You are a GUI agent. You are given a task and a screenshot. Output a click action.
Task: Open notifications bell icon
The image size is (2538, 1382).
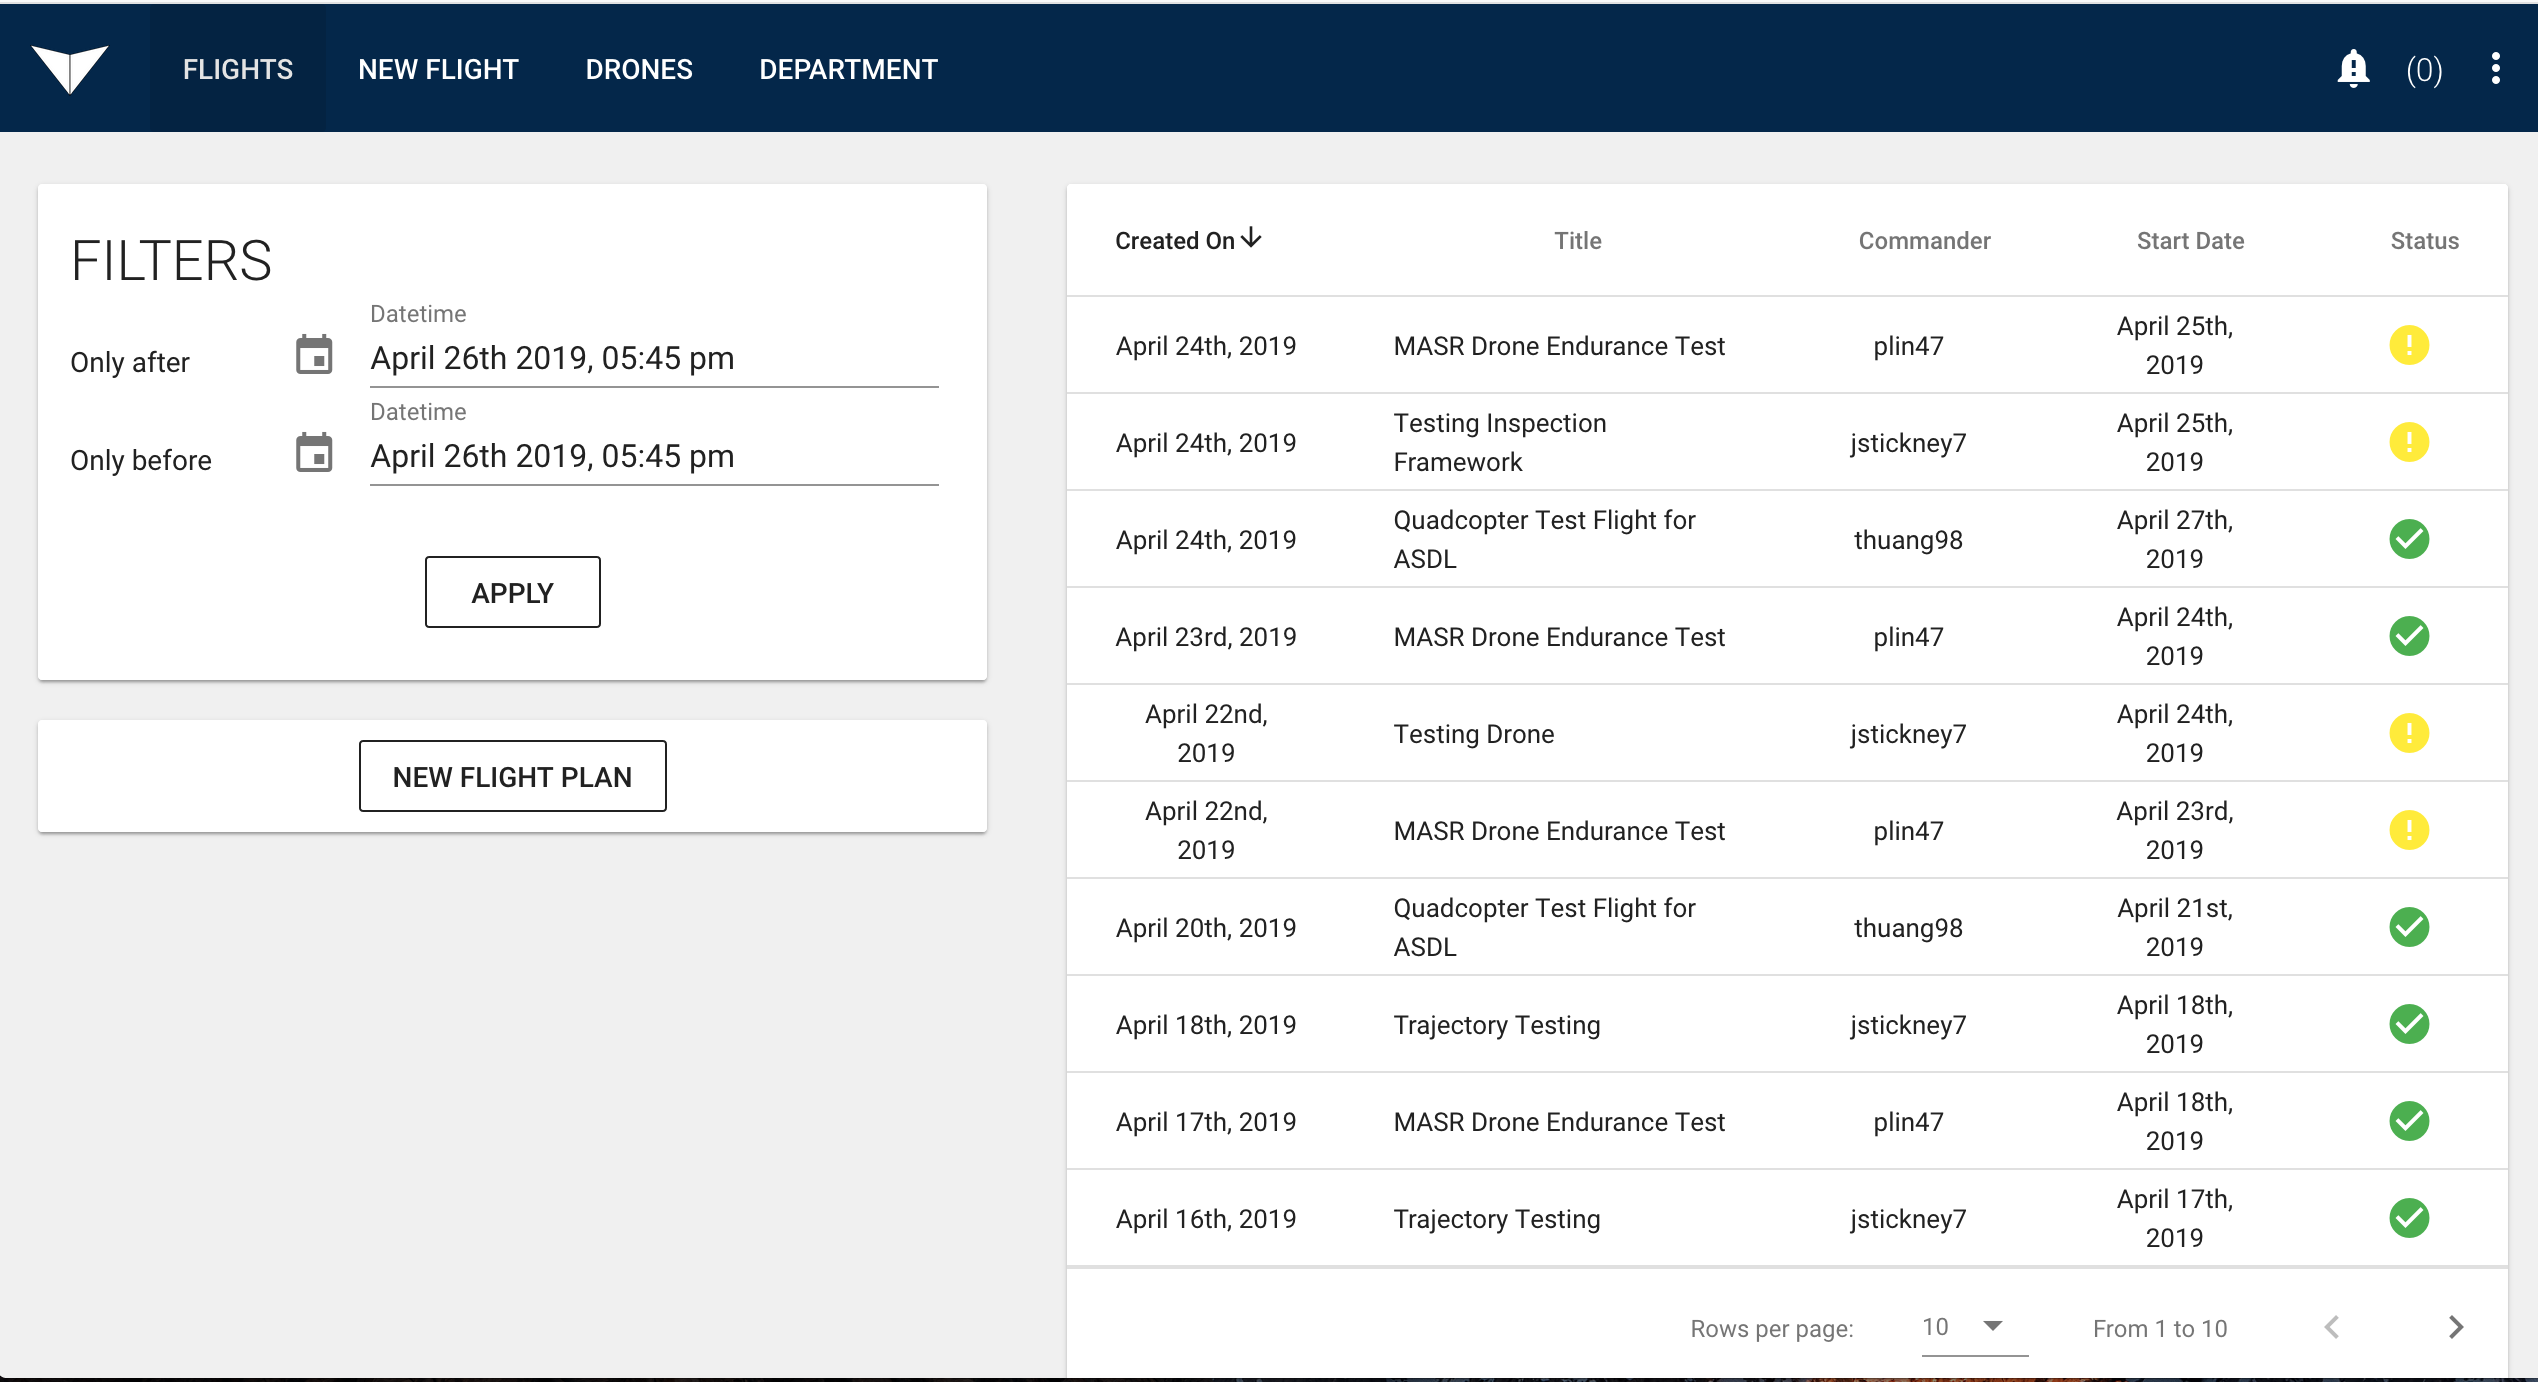tap(2353, 69)
